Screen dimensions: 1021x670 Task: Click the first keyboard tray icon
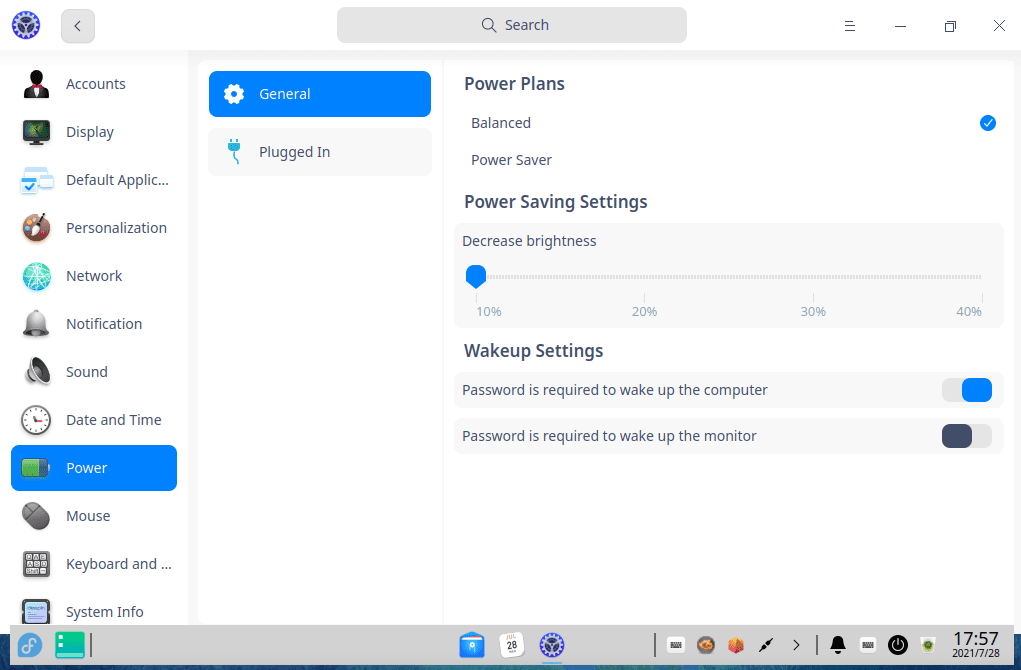point(676,645)
